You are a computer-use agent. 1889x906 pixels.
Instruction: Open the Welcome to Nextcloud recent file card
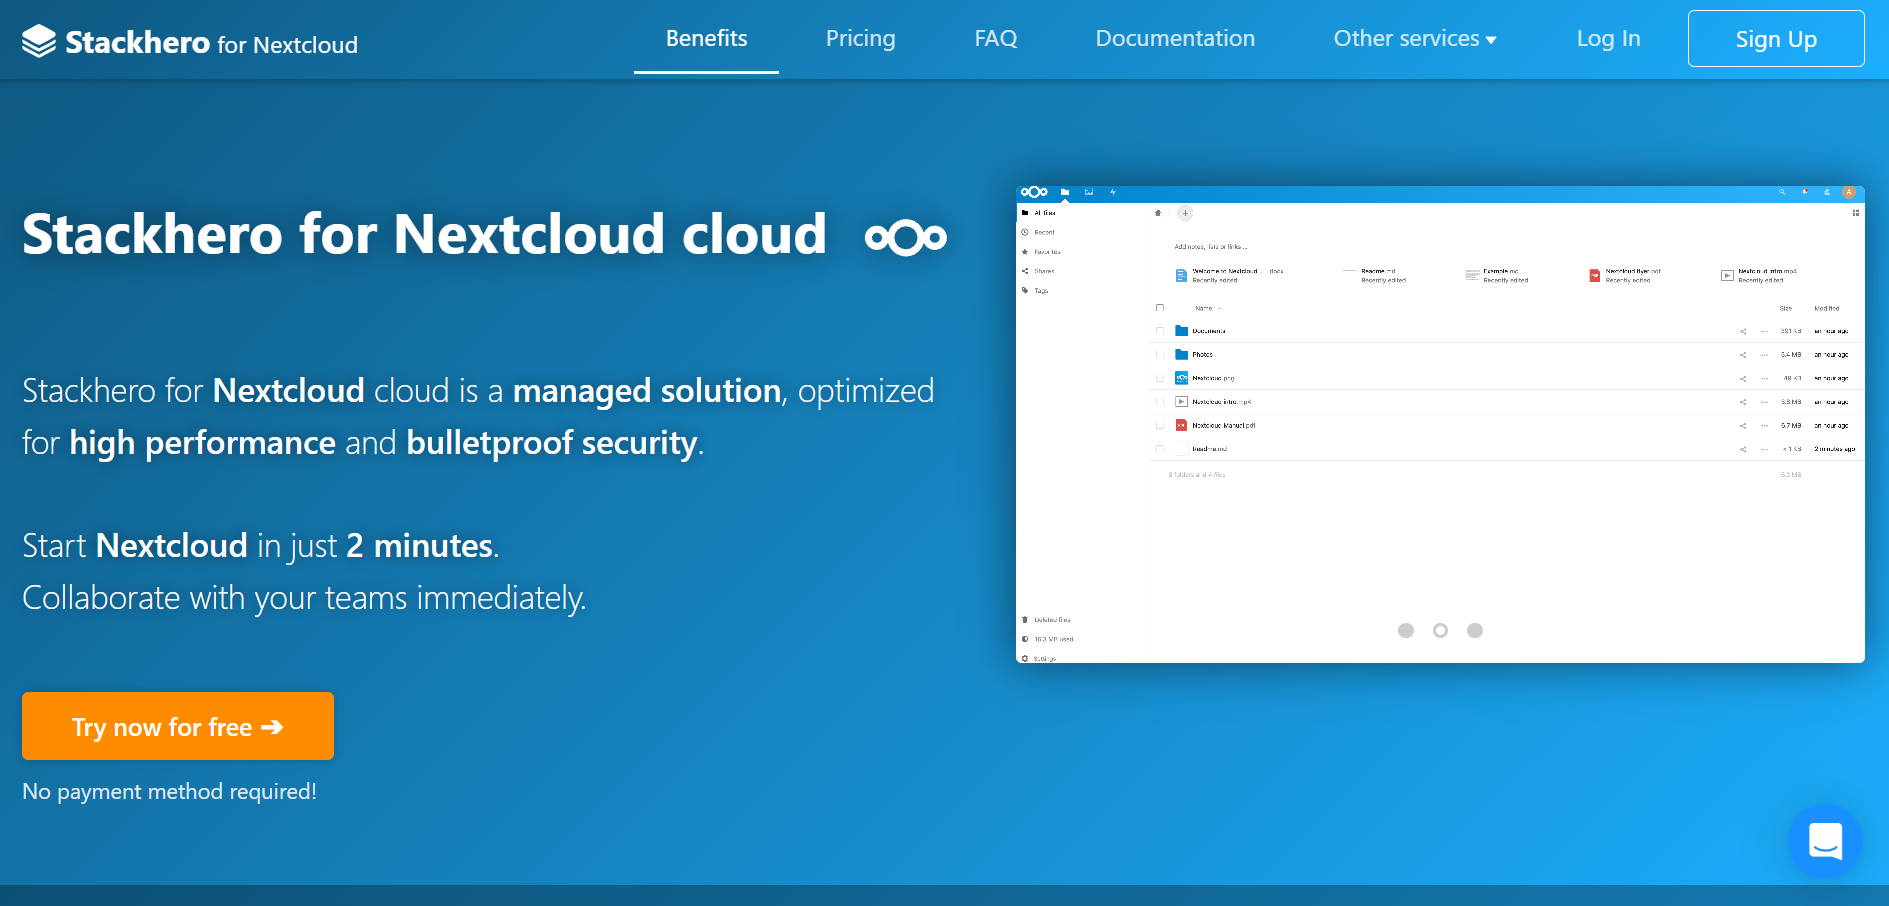[1229, 275]
